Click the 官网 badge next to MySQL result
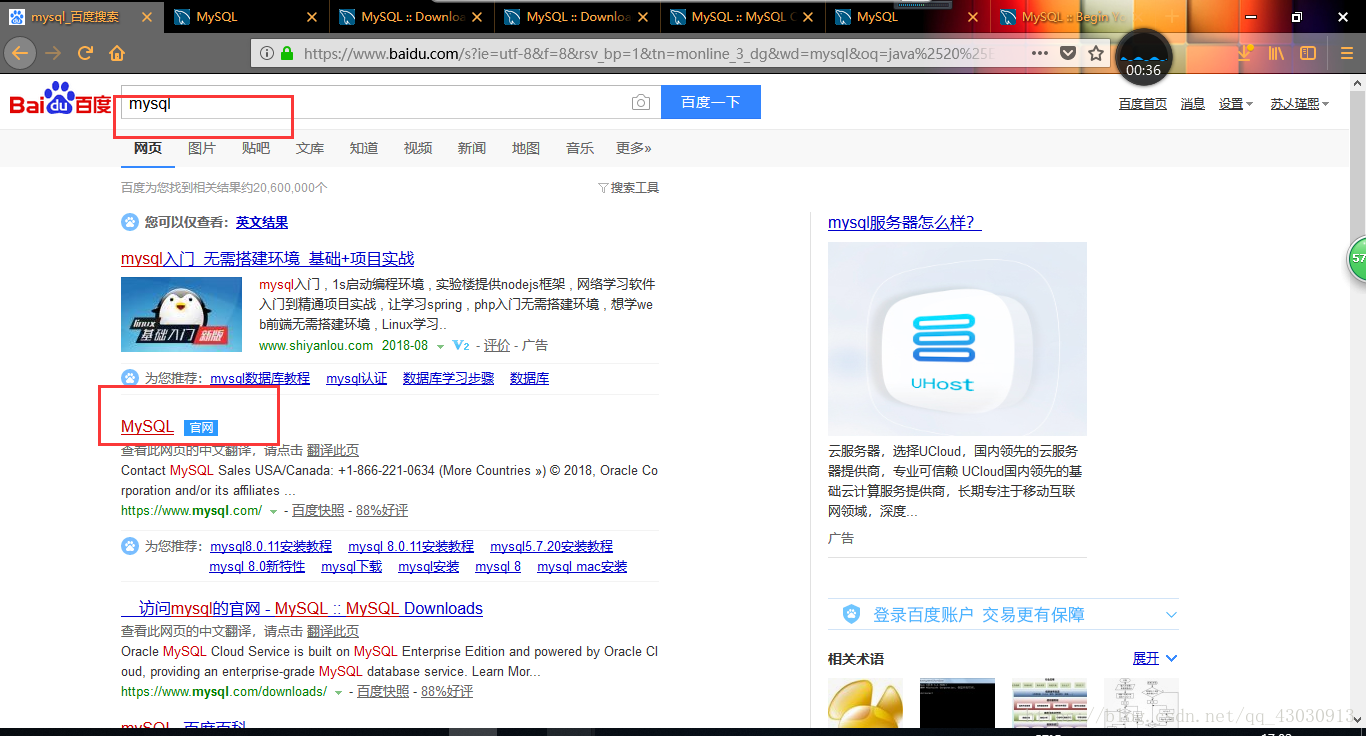Viewport: 1366px width, 736px height. [201, 428]
